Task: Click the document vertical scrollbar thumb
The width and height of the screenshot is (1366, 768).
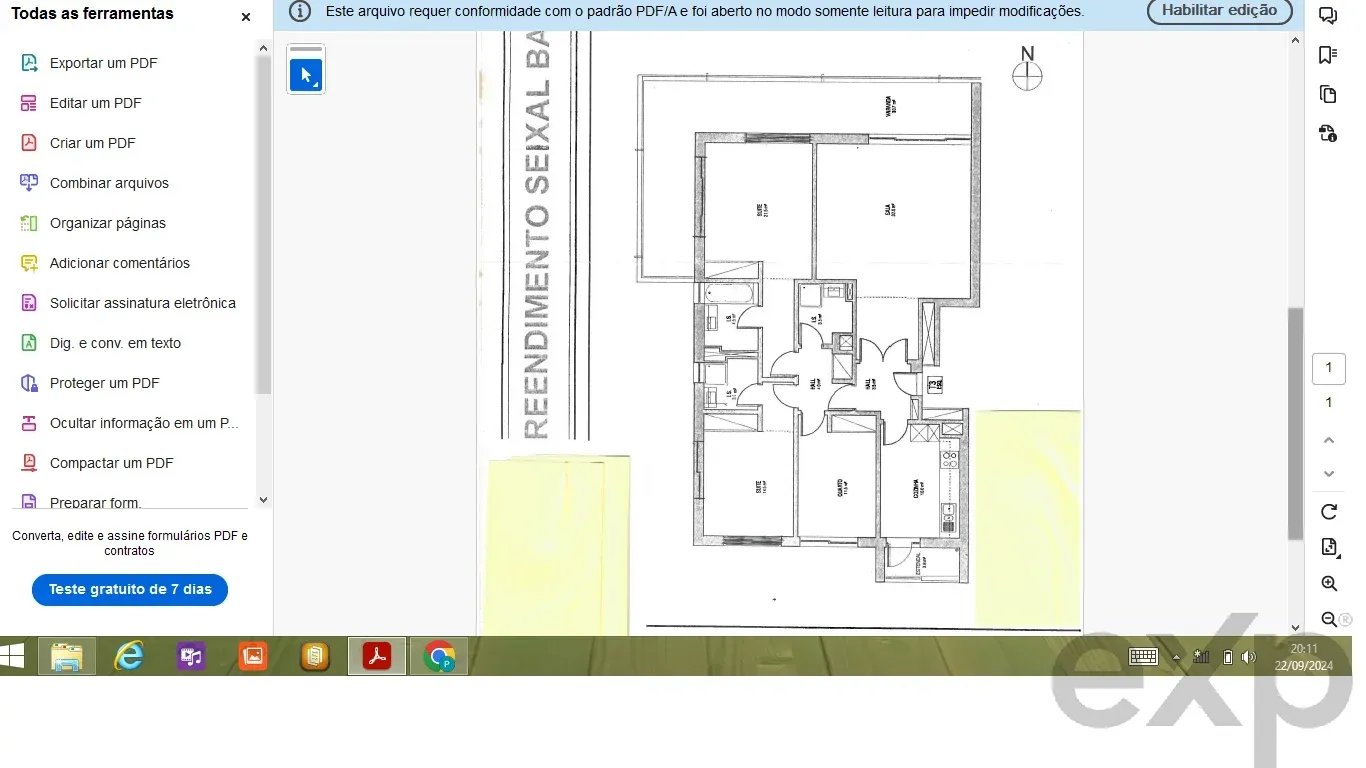Action: point(1296,423)
